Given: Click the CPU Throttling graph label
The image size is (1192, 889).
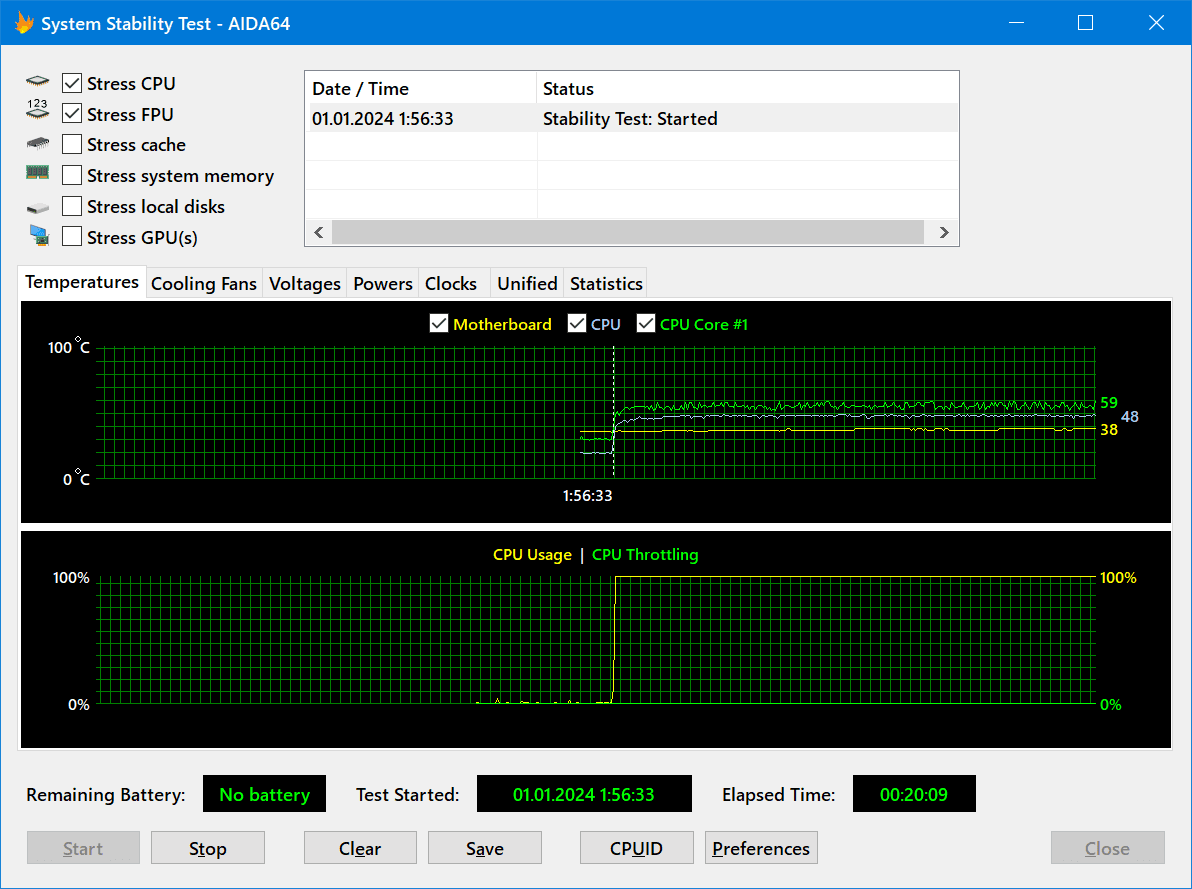Looking at the screenshot, I should point(645,554).
